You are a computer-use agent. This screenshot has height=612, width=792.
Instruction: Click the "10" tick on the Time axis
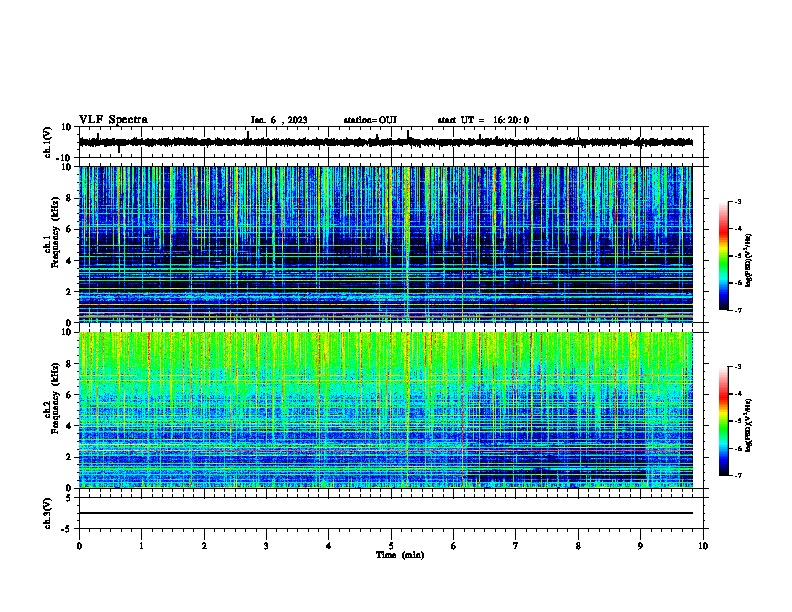(x=703, y=546)
